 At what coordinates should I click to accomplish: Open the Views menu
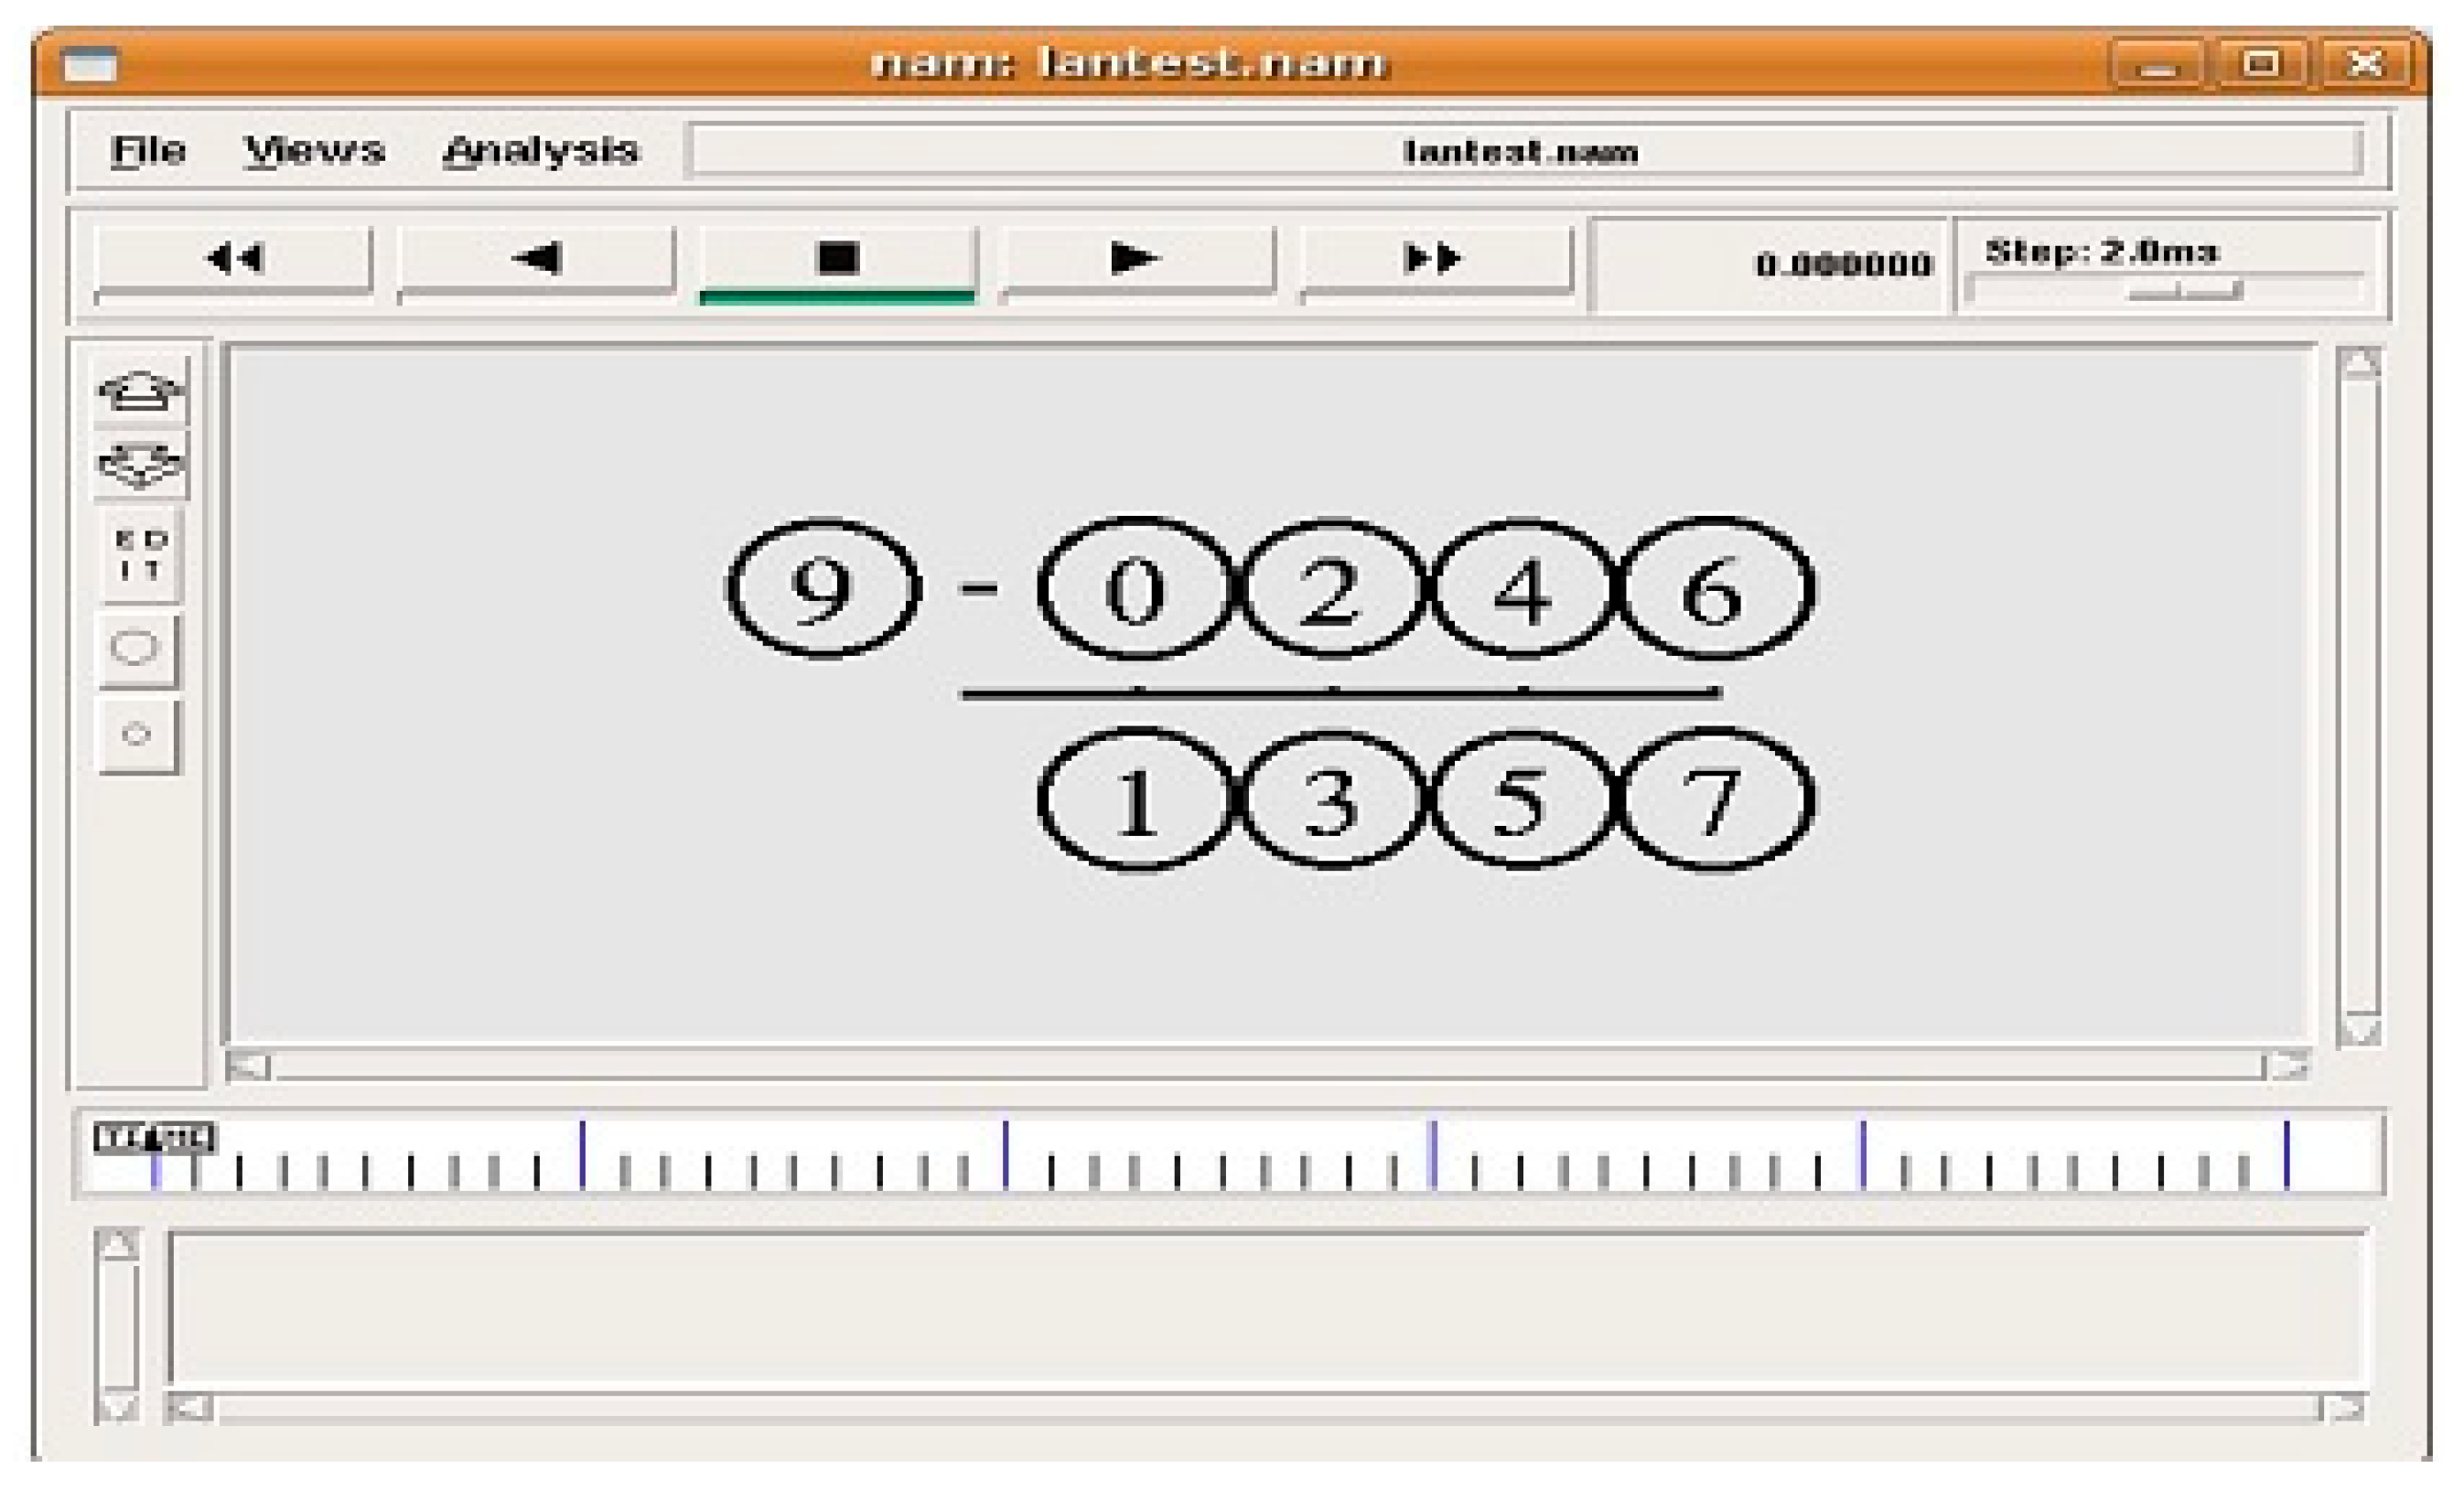click(x=314, y=151)
